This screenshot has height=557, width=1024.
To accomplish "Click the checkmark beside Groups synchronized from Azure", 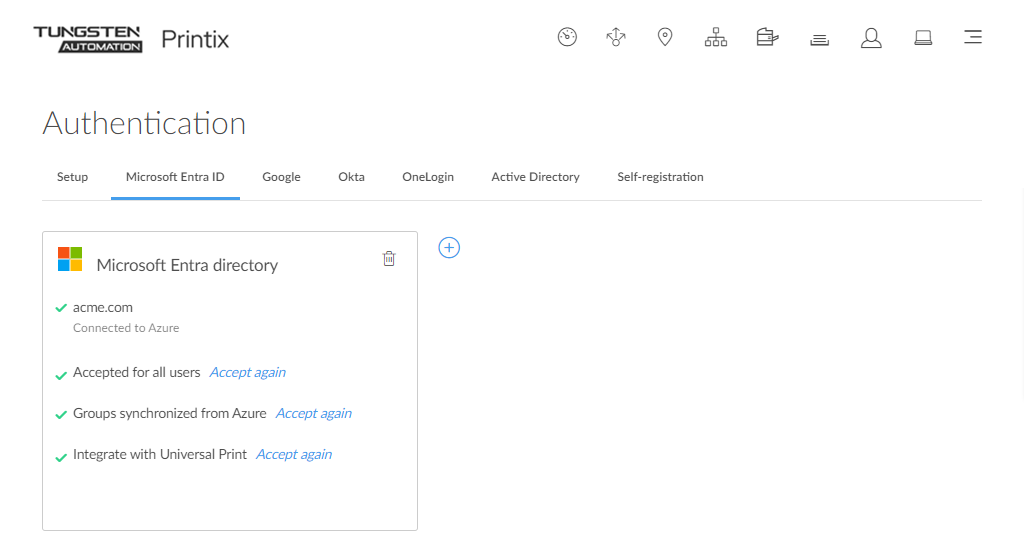I will 61,415.
